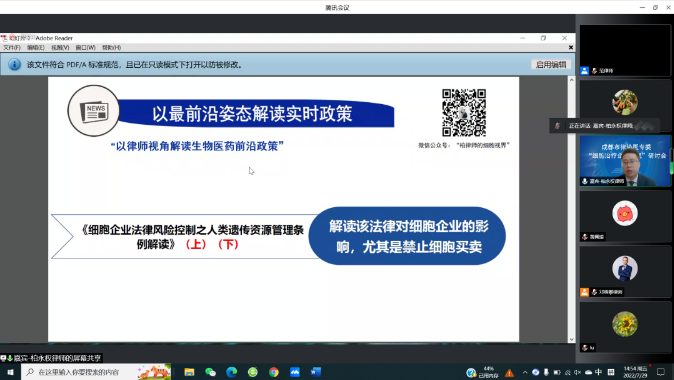Viewport: 674px width, 380px height.
Task: Open Tencent Meeting from the taskbar
Action: pos(295,372)
